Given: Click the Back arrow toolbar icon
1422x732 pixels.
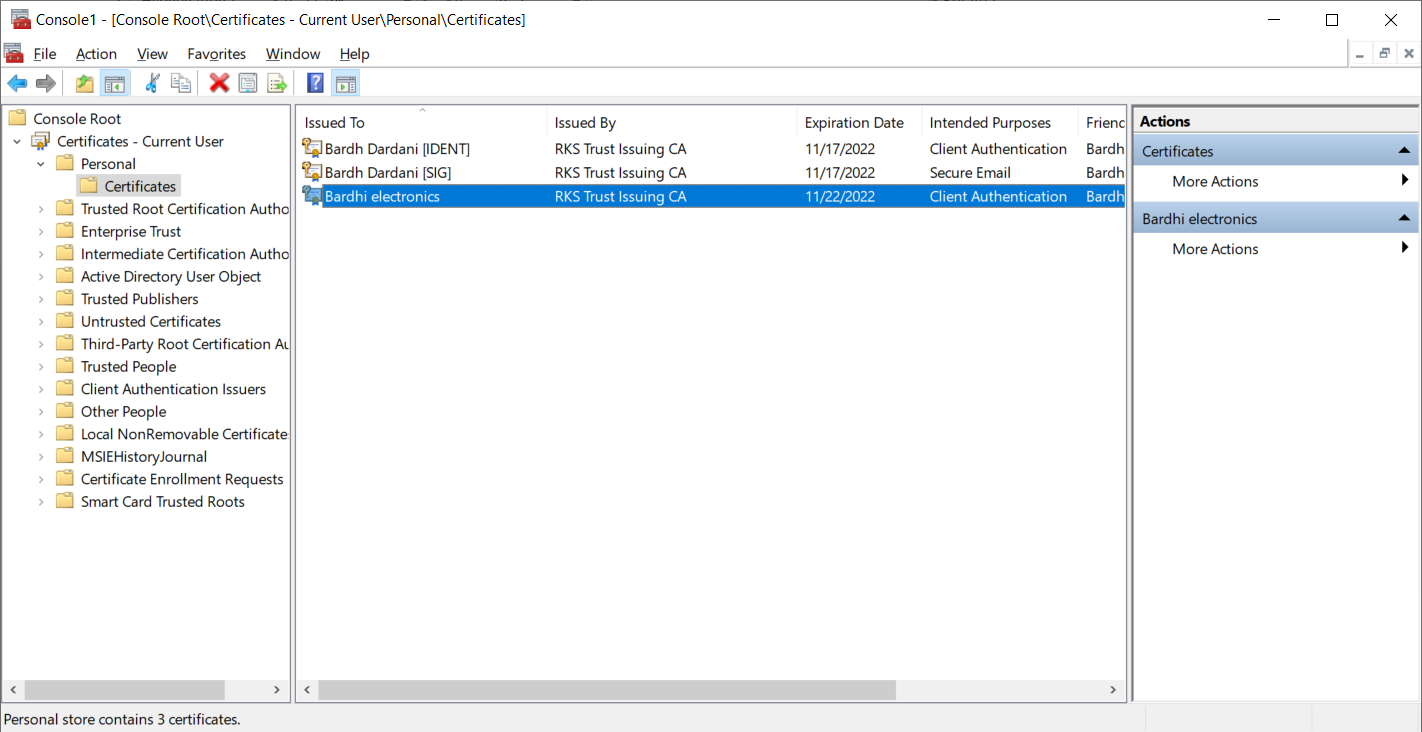Looking at the screenshot, I should point(17,84).
